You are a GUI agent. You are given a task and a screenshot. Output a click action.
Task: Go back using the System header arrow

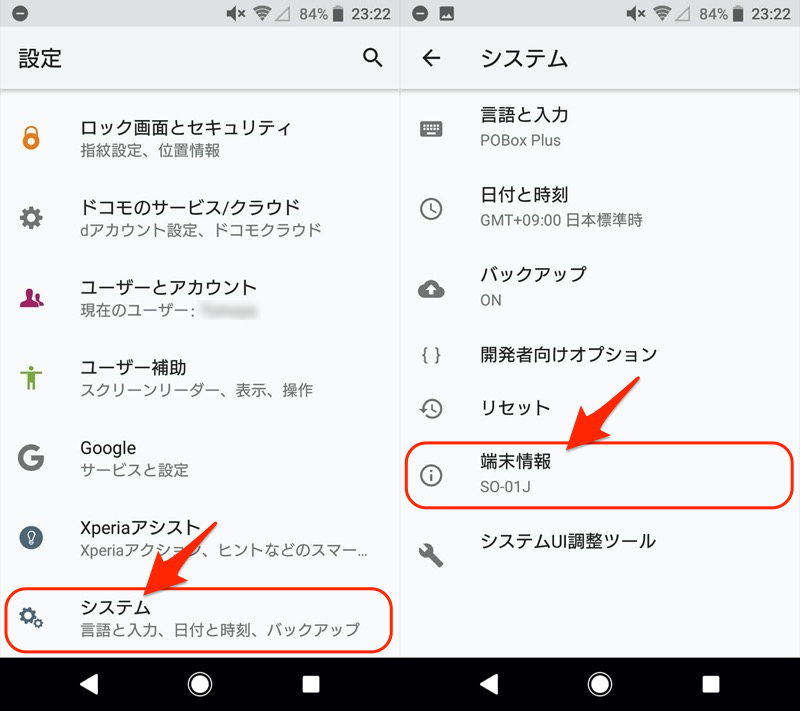[431, 58]
